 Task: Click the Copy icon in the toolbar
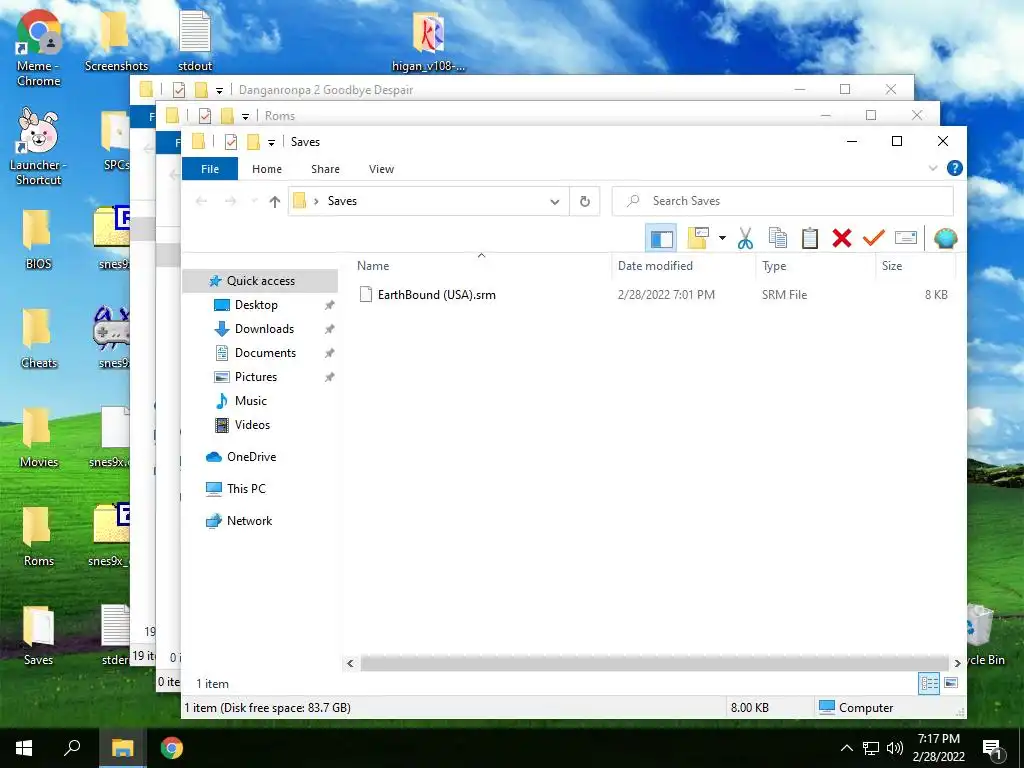[777, 238]
